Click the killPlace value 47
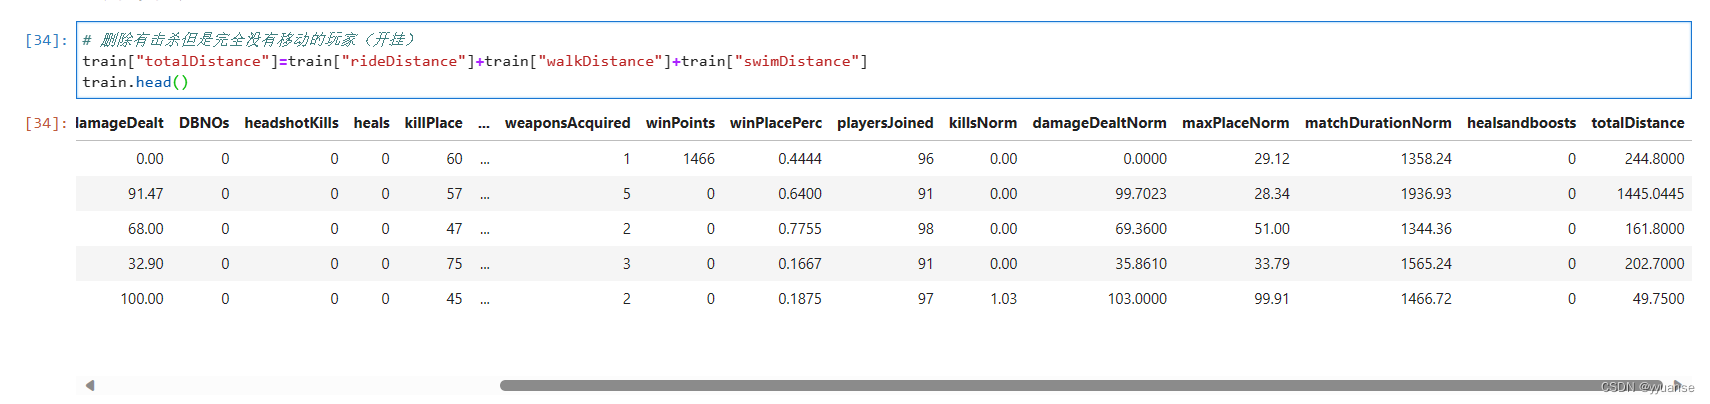This screenshot has width=1710, height=404. point(454,229)
